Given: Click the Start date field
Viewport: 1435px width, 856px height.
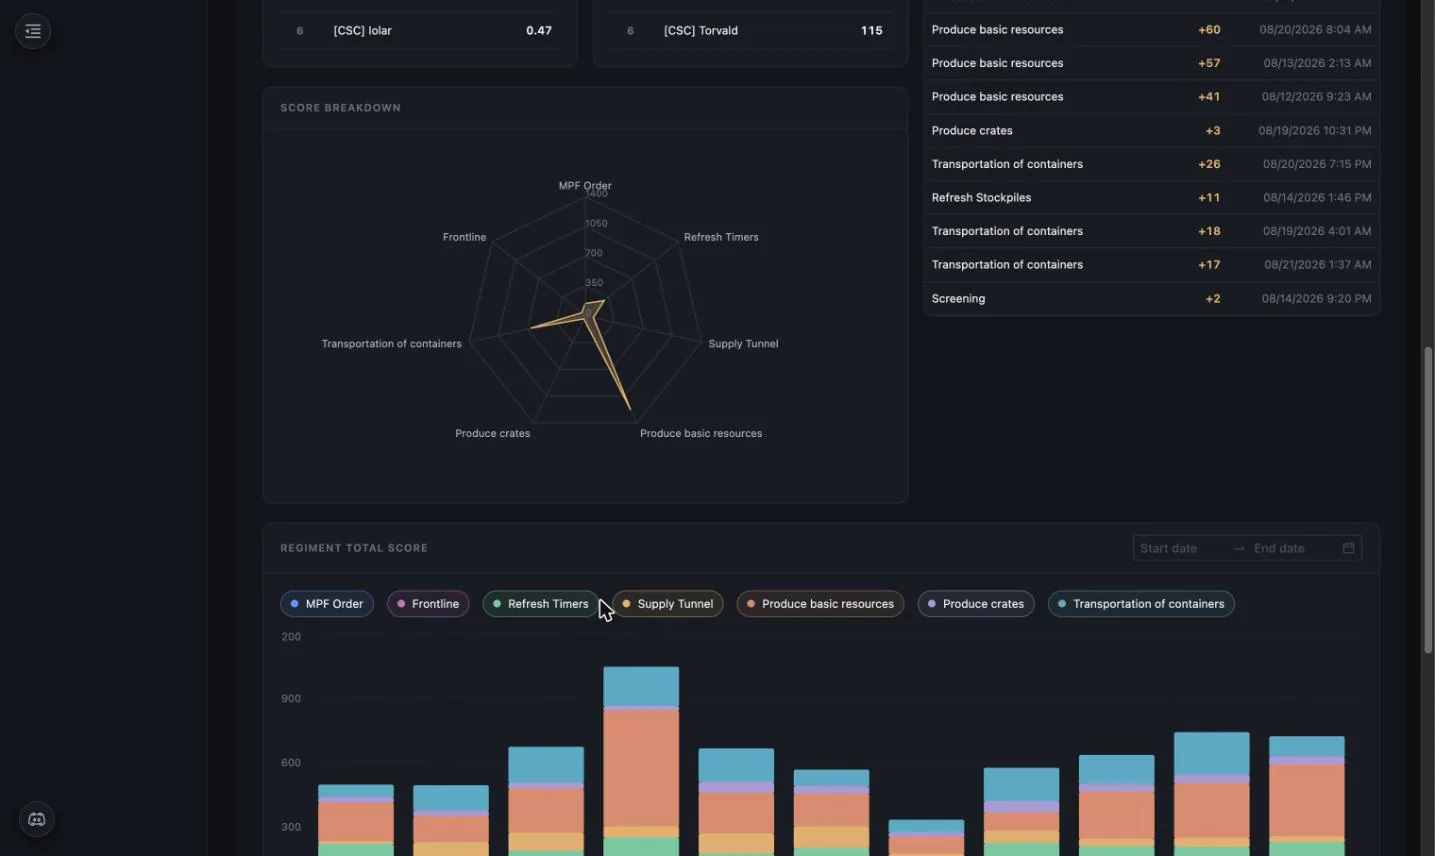Looking at the screenshot, I should tap(1180, 548).
